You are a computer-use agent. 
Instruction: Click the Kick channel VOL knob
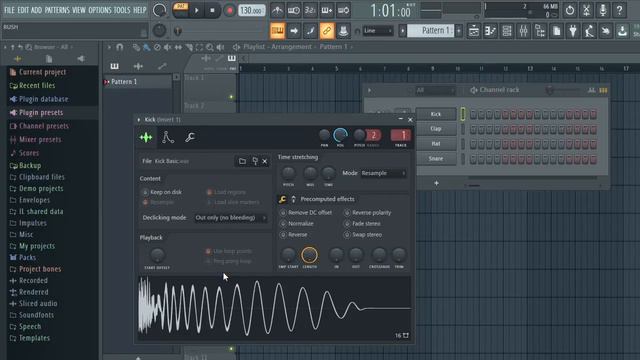click(x=340, y=135)
